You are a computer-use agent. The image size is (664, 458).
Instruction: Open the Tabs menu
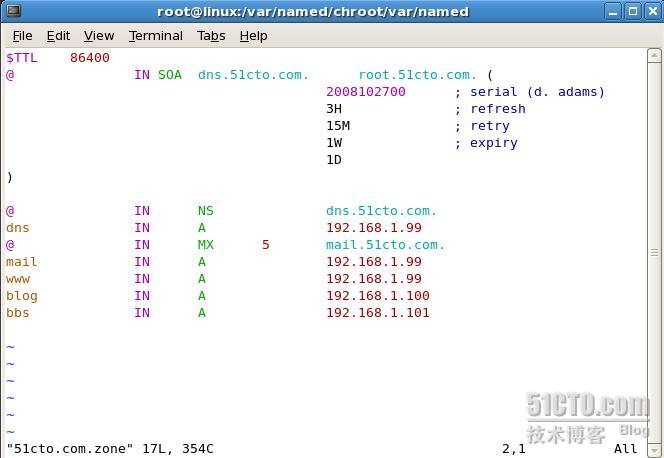(x=211, y=36)
